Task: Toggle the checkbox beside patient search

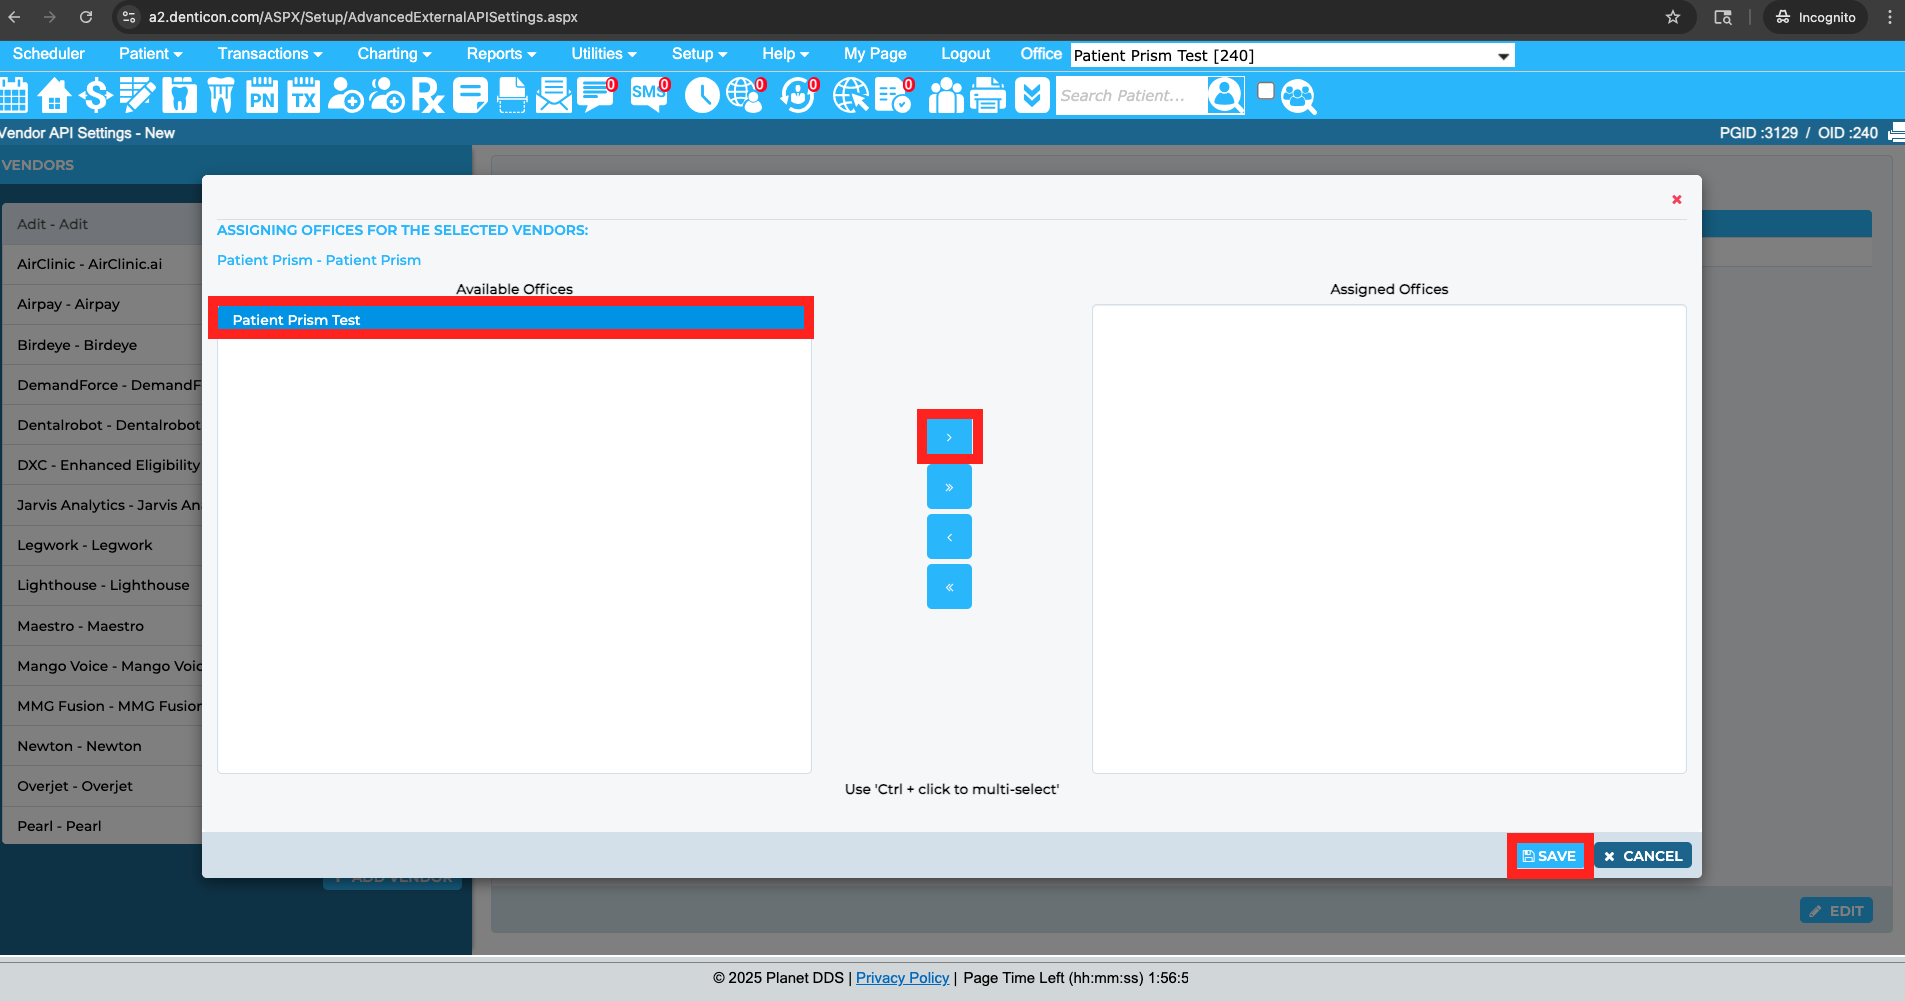Action: 1265,91
